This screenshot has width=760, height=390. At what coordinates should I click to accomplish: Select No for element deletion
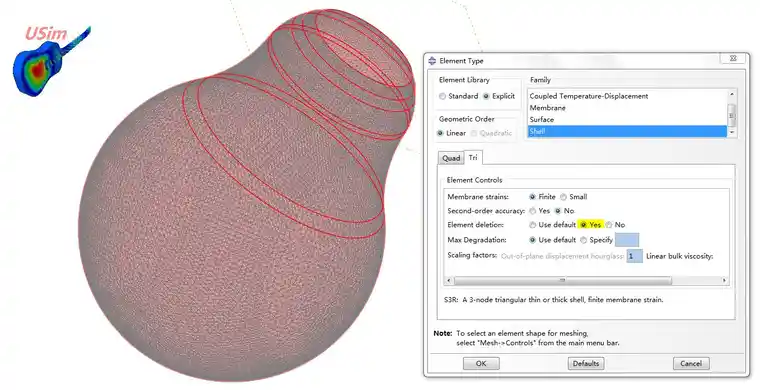(609, 225)
